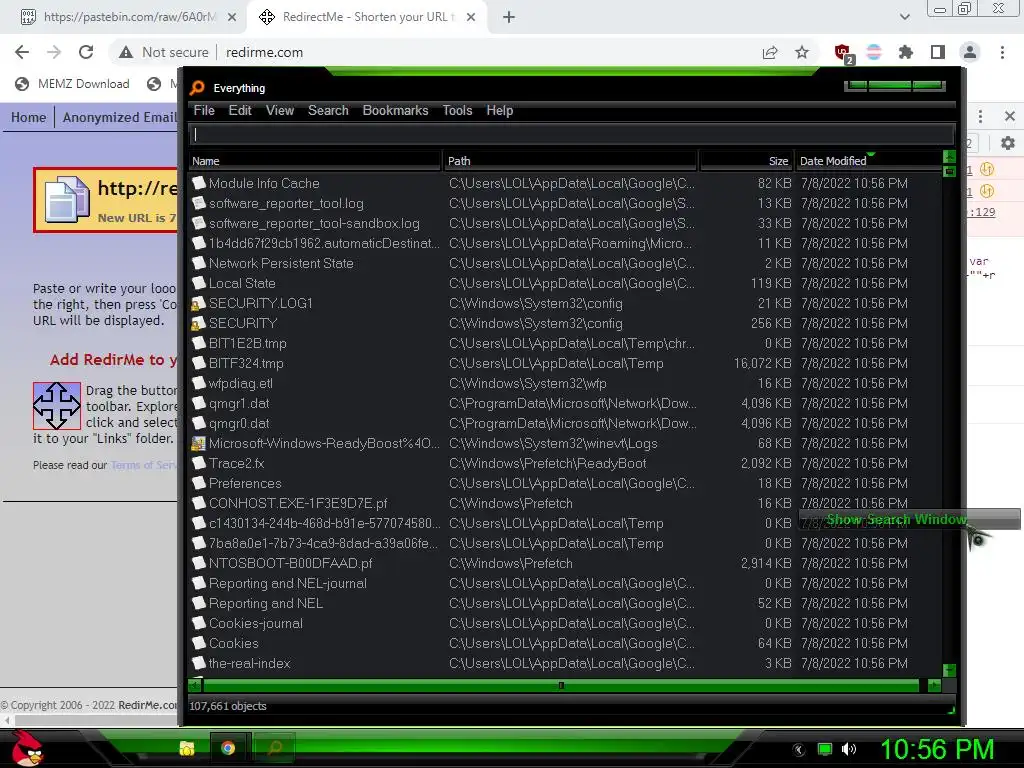Open the Angry Birds start button
Screen dimensions: 1024x768
[27, 748]
